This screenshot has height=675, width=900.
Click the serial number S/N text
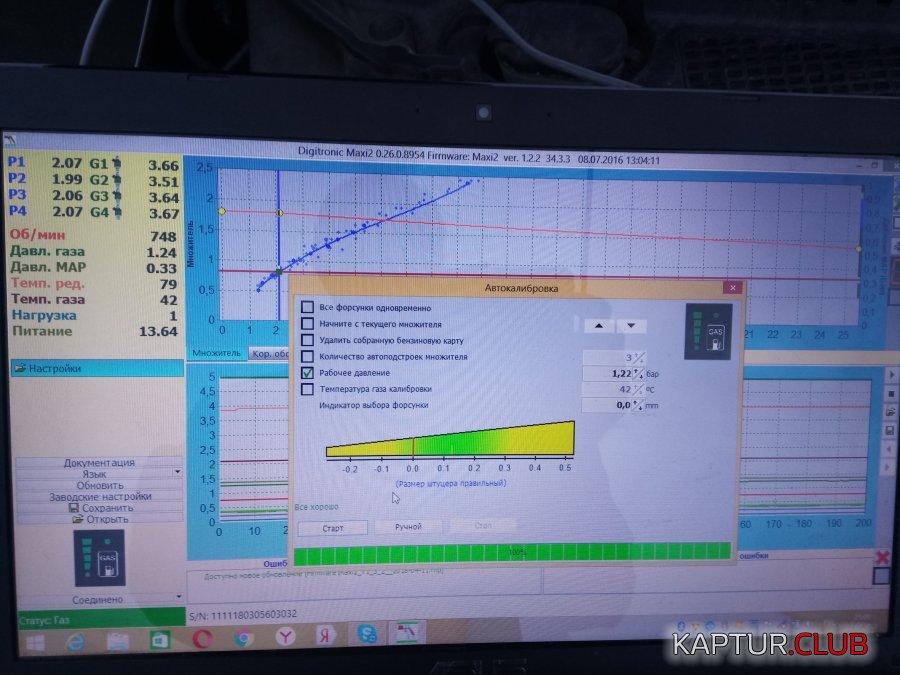point(243,615)
